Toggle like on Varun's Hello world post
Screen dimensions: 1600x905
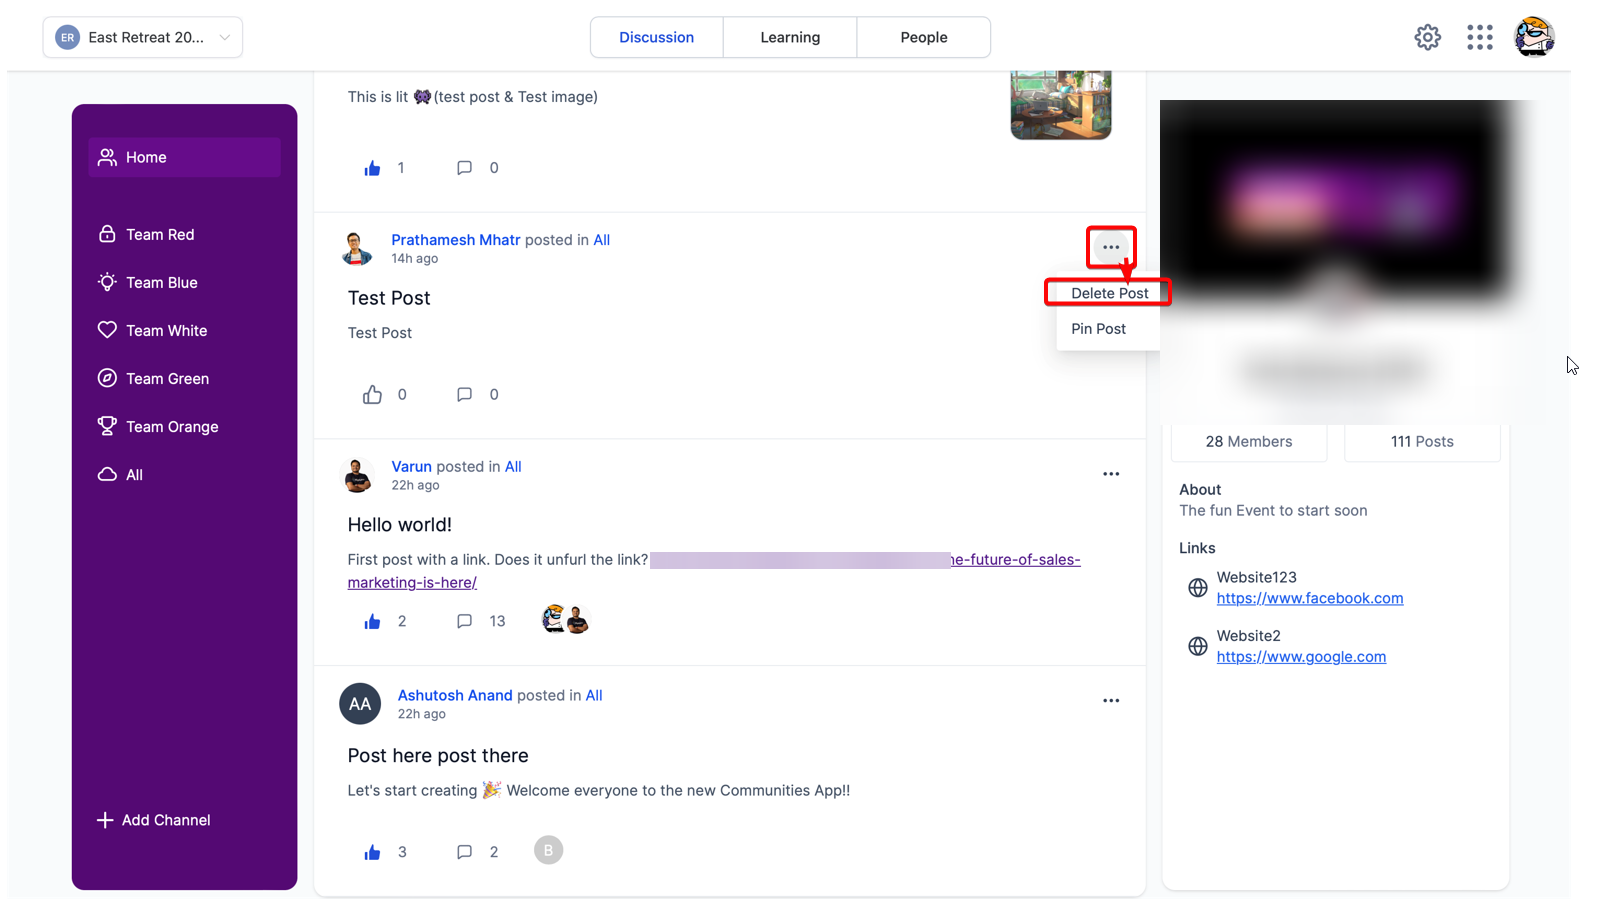pos(372,621)
